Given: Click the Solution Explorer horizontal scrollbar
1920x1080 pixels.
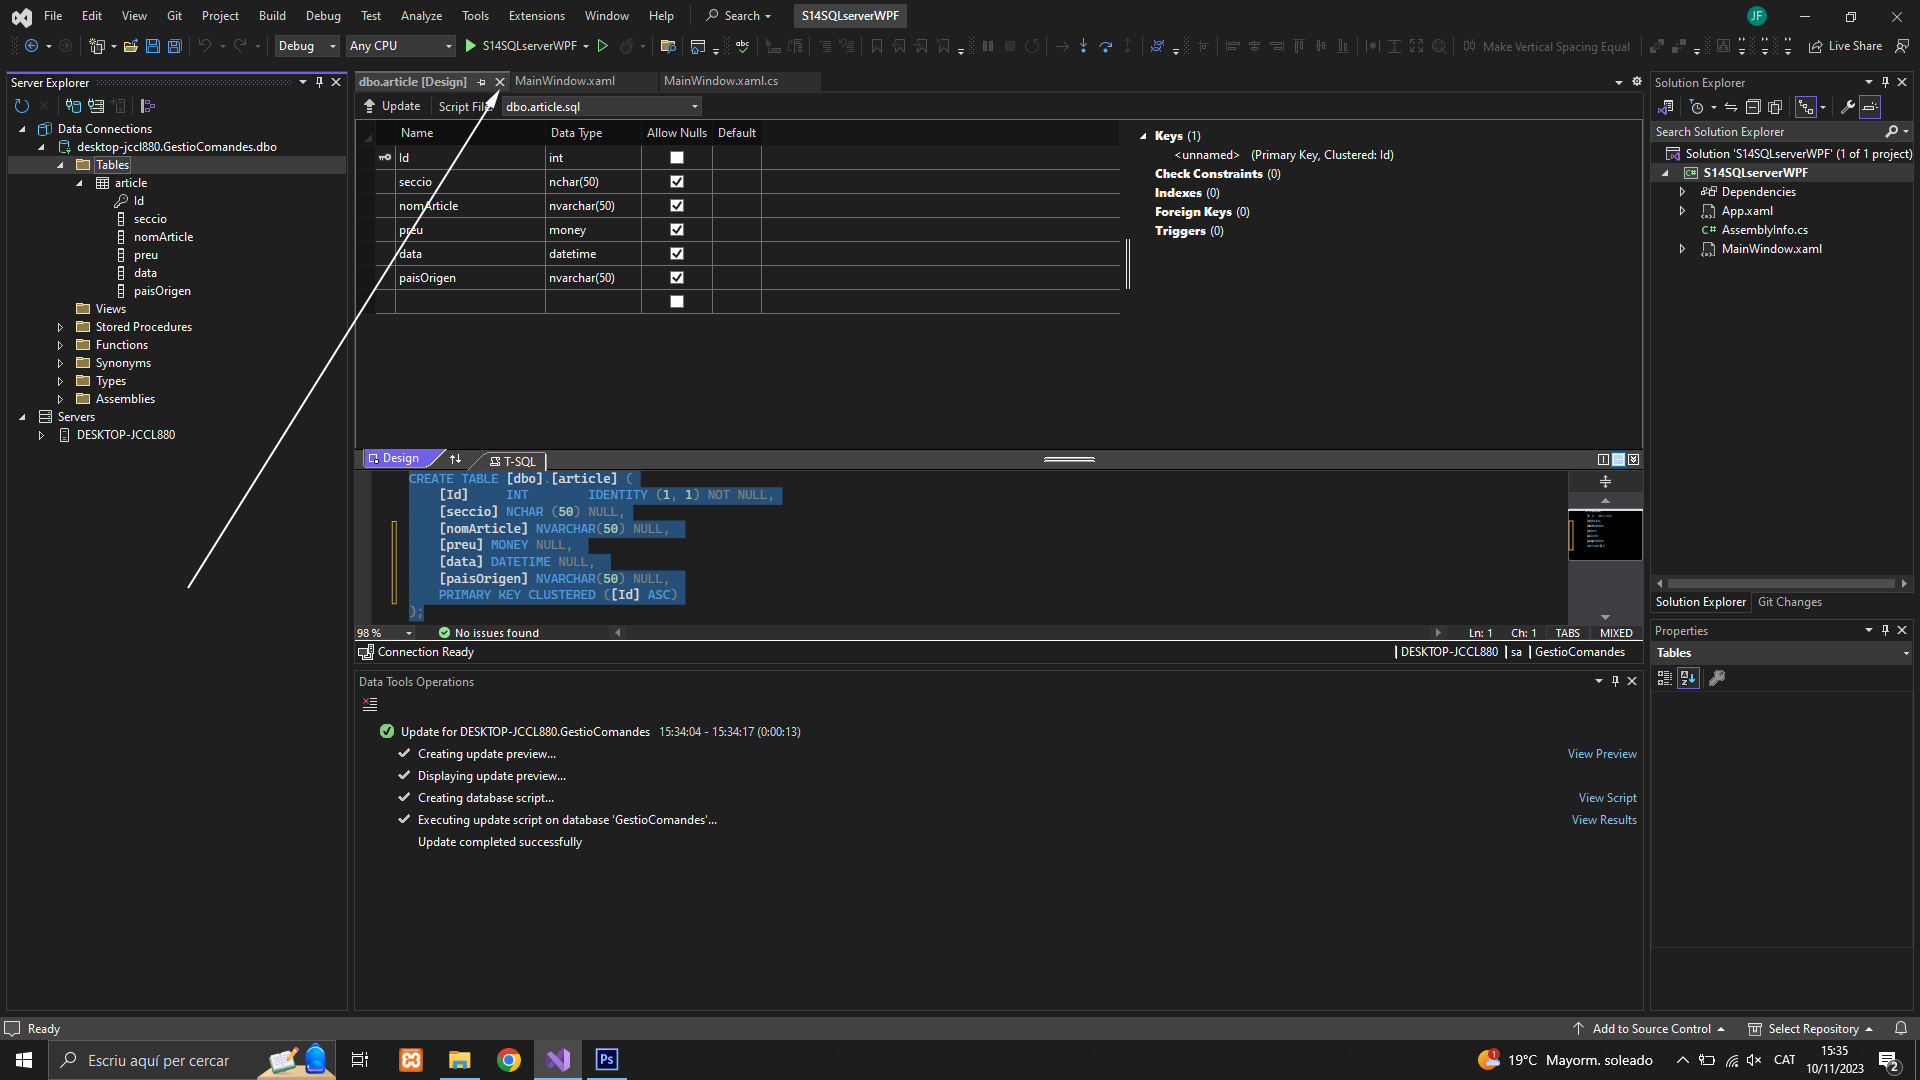Looking at the screenshot, I should pos(1780,583).
